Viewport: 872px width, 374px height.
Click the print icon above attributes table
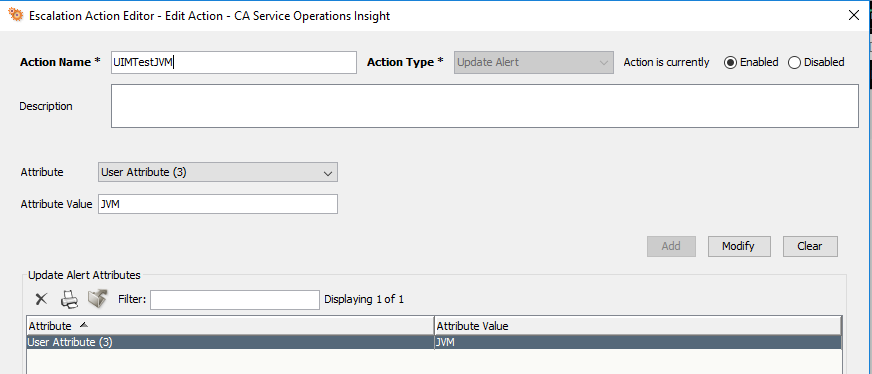click(70, 300)
